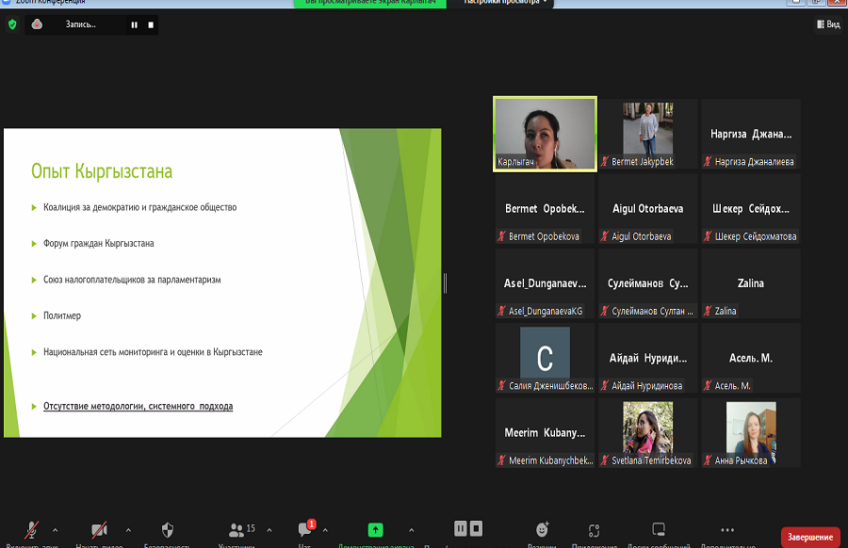
Task: Pause the recording in the top bar
Action: [134, 25]
